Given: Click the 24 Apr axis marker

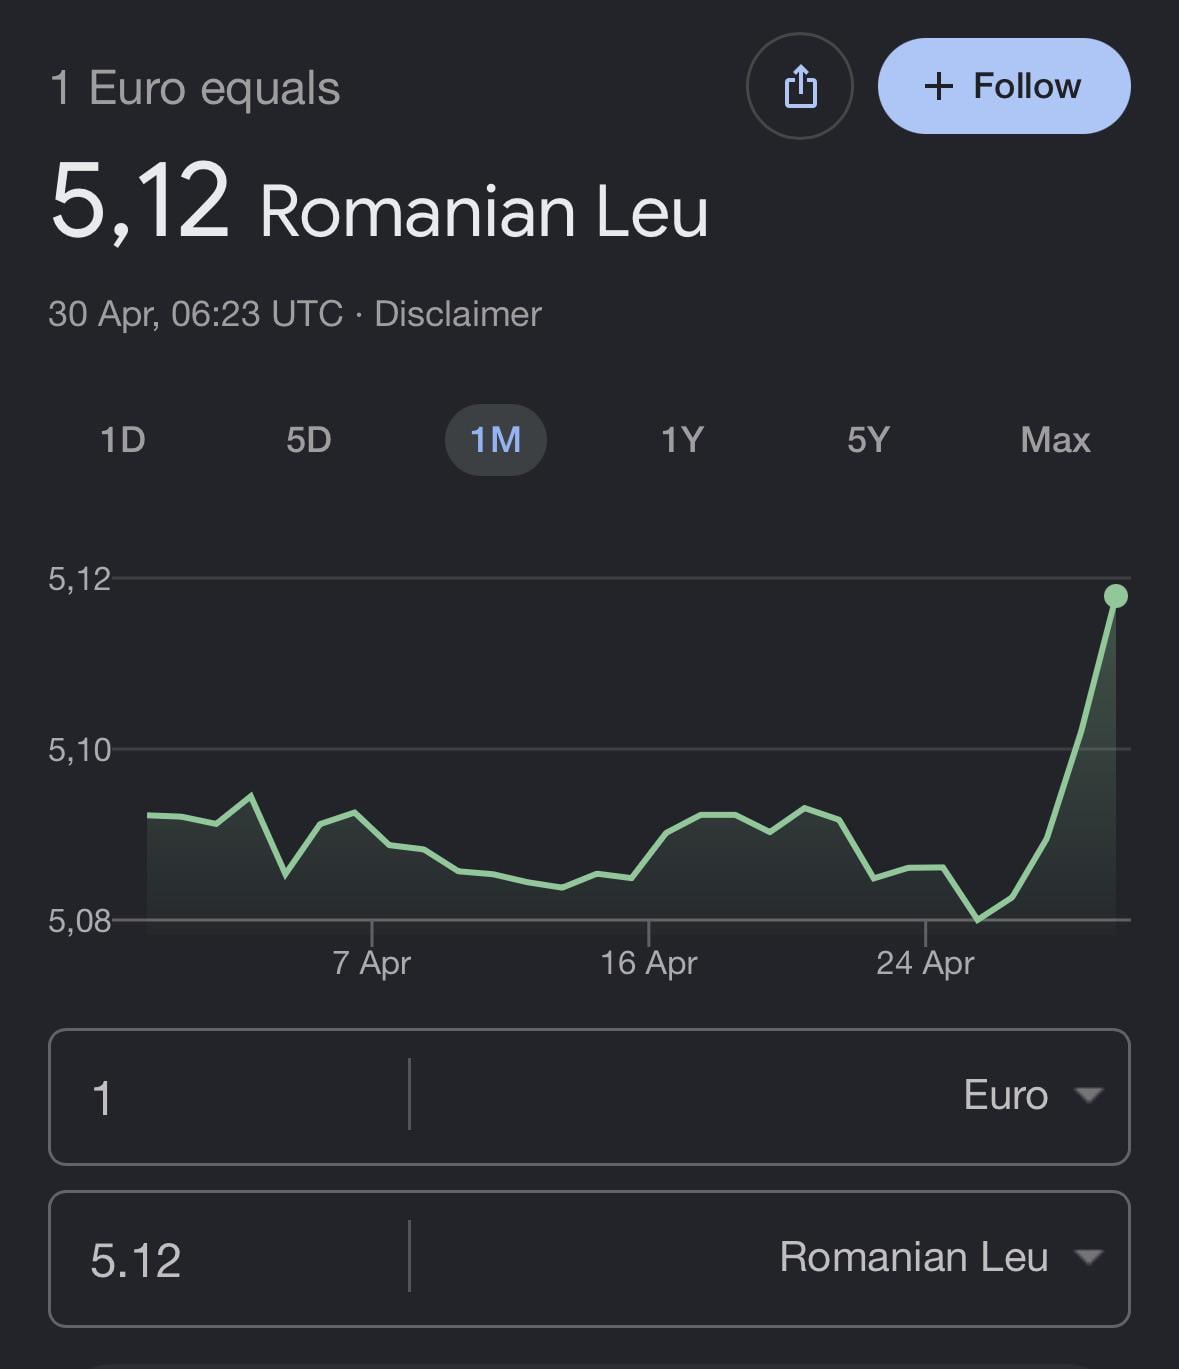Looking at the screenshot, I should (925, 962).
